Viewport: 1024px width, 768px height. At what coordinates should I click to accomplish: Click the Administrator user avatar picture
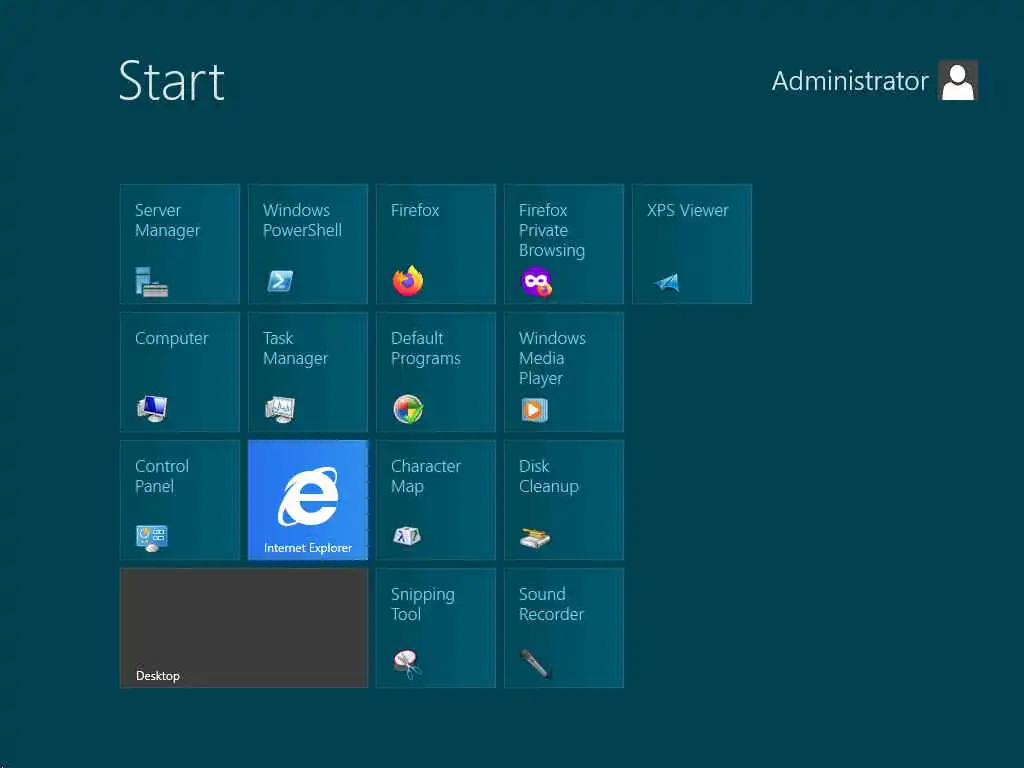[958, 80]
